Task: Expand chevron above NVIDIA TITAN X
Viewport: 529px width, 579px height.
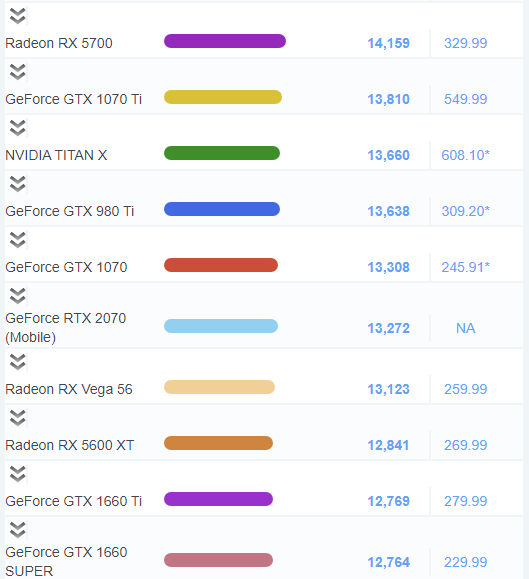Action: click(17, 128)
